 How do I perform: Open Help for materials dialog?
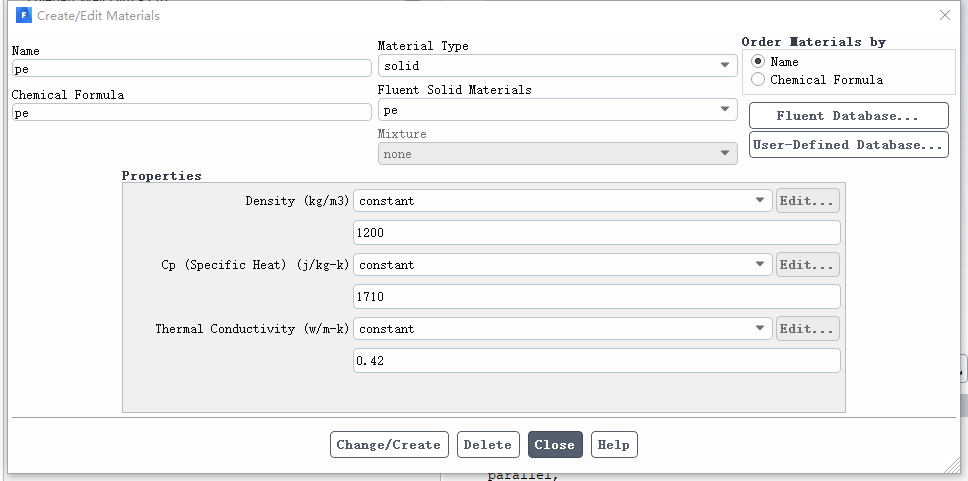[x=614, y=445]
